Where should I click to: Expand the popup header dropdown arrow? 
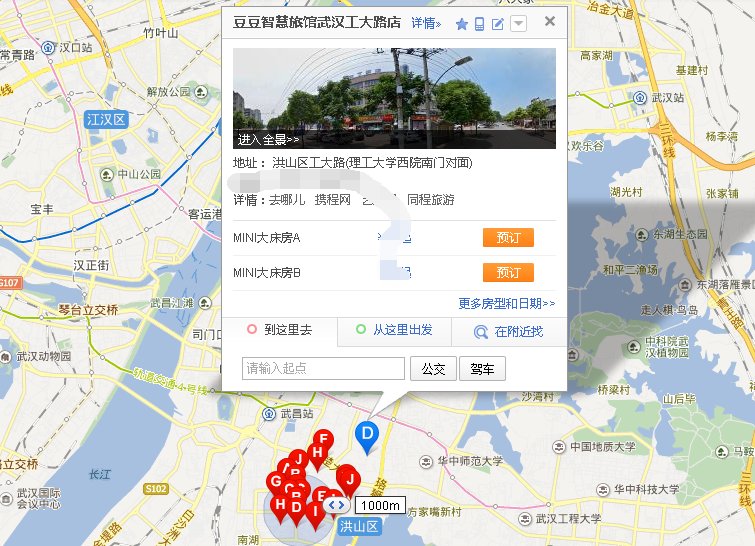click(x=518, y=23)
